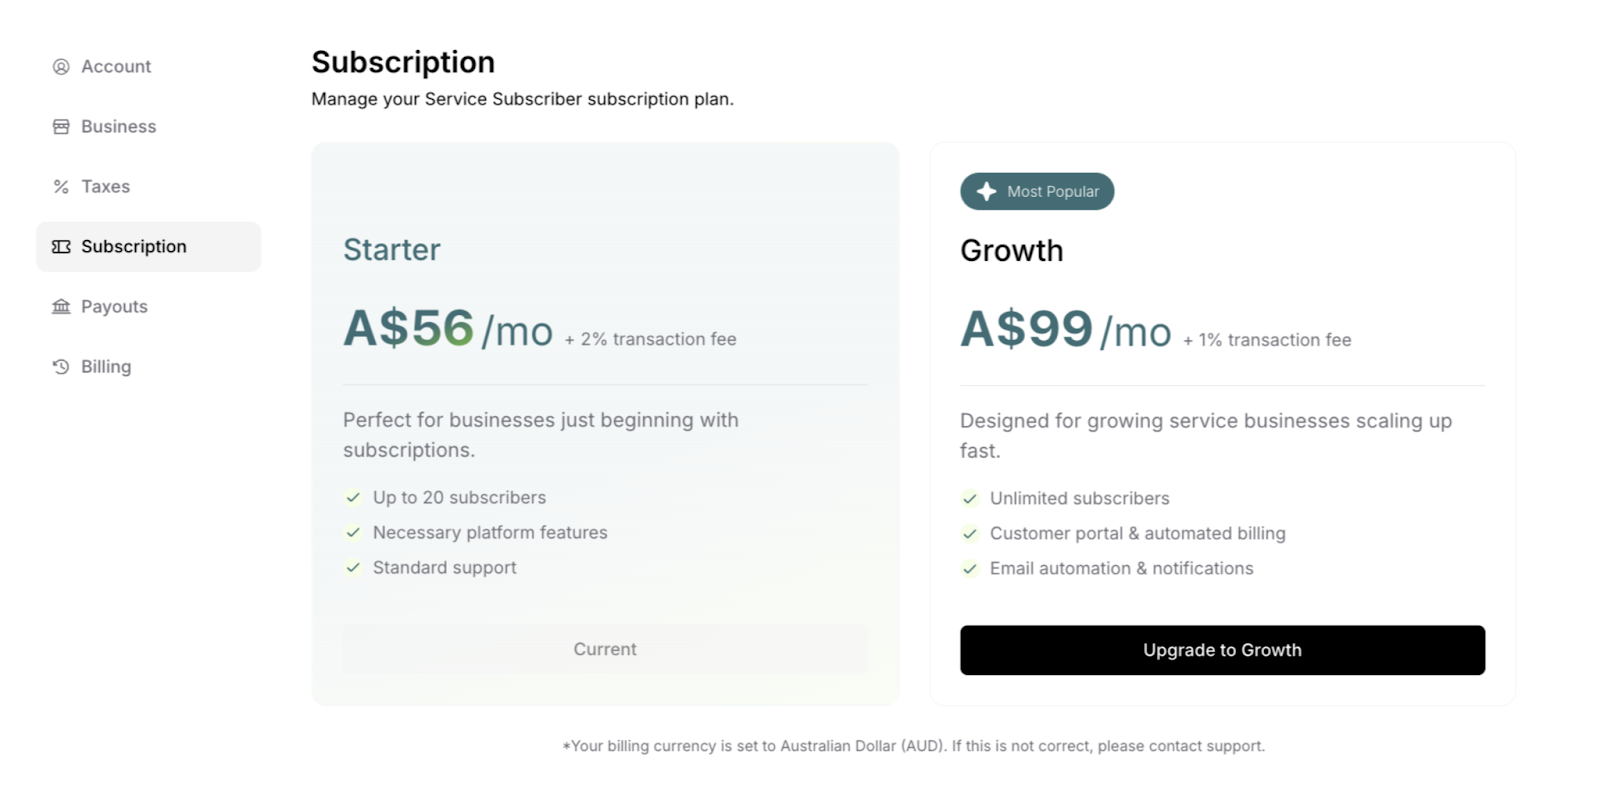Open the Payouts section
The height and width of the screenshot is (798, 1600).
114,307
